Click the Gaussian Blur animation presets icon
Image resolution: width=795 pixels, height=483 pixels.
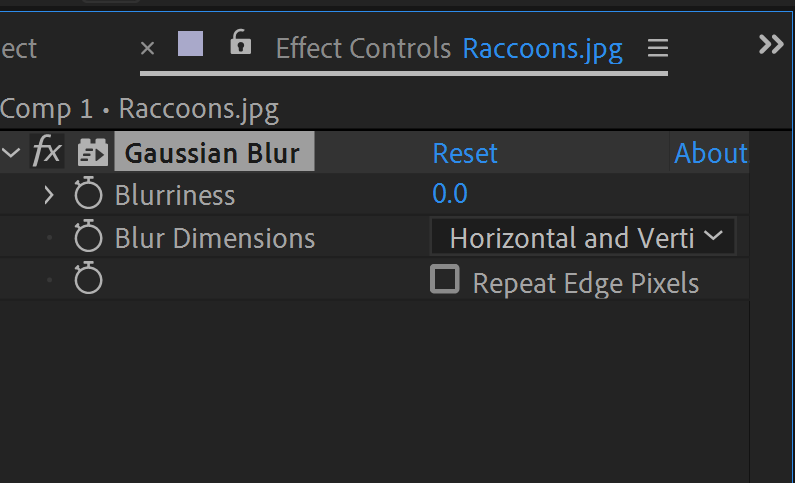coord(92,152)
